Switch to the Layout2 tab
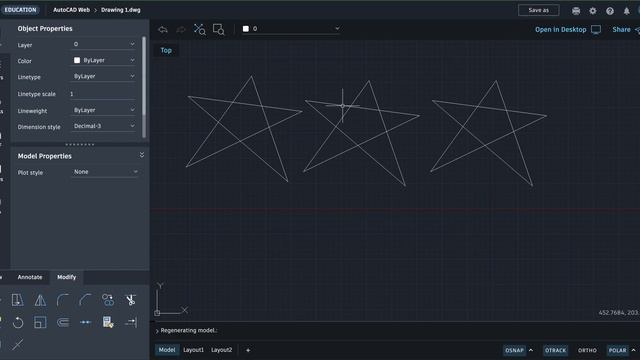Screen dimensions: 640x360 coord(222,350)
